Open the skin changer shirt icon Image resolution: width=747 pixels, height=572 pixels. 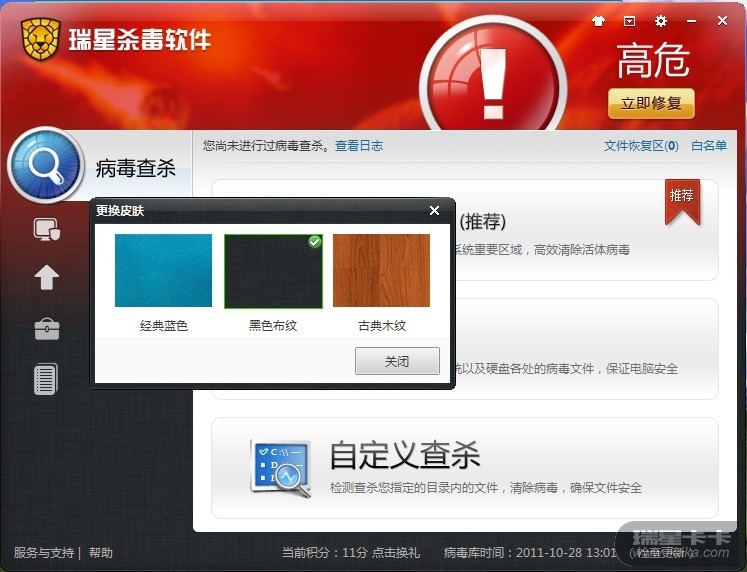coord(598,21)
